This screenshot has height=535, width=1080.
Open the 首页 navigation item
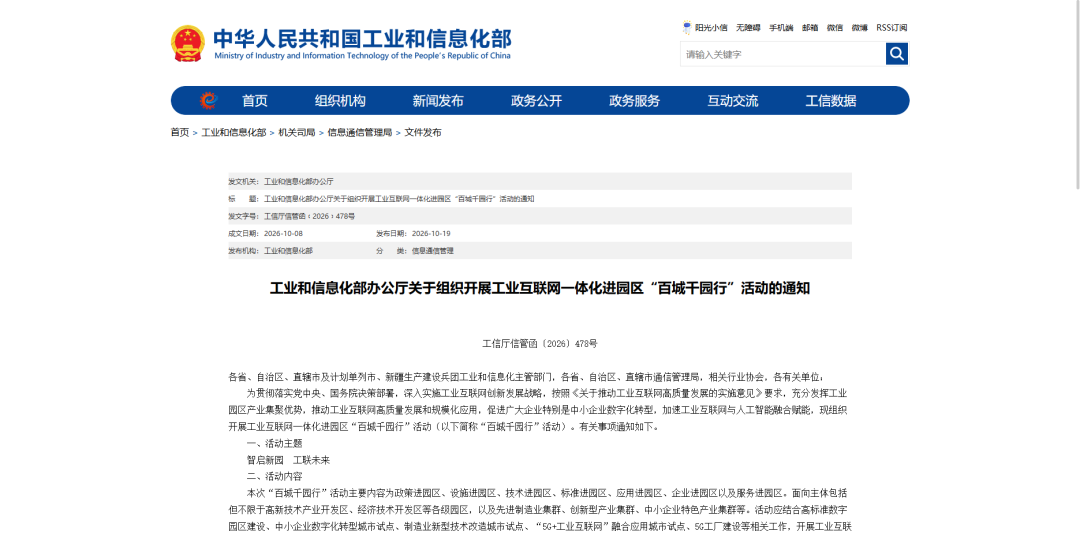[x=255, y=101]
